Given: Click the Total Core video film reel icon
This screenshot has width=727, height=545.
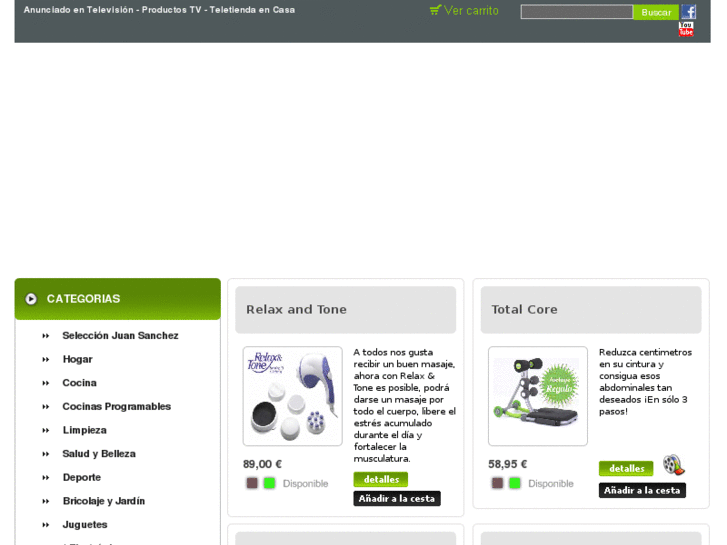Looking at the screenshot, I should coord(673,465).
